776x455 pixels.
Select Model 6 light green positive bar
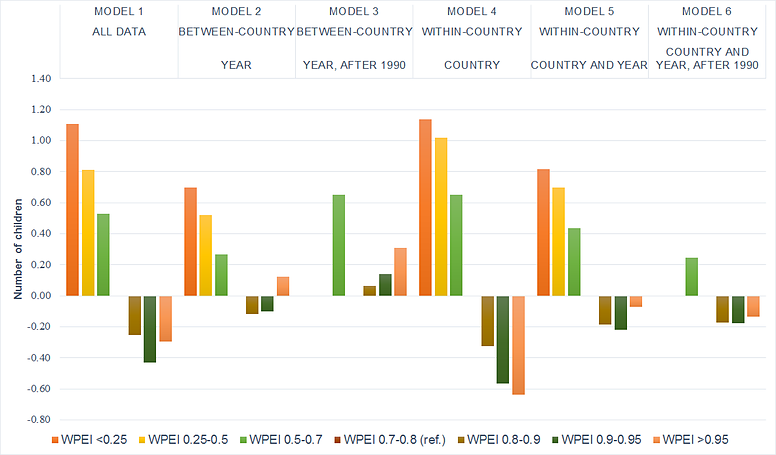[692, 277]
